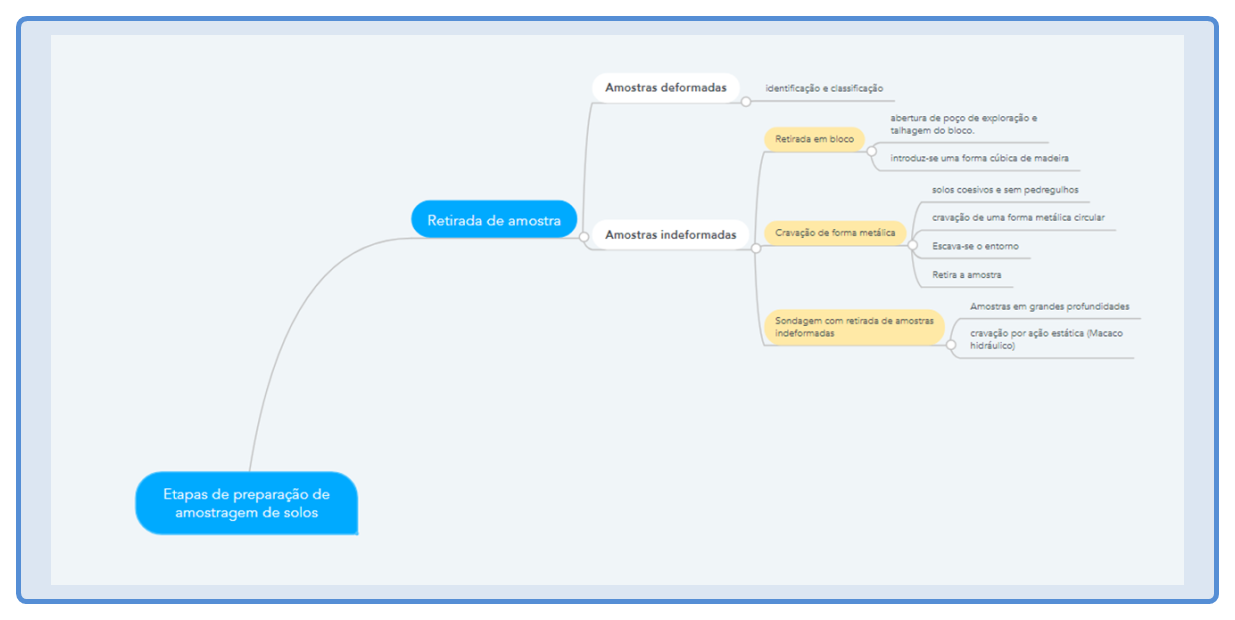This screenshot has height=620, width=1235.
Task: Collapse the Cravação de forma metálica circle
Action: coord(912,244)
